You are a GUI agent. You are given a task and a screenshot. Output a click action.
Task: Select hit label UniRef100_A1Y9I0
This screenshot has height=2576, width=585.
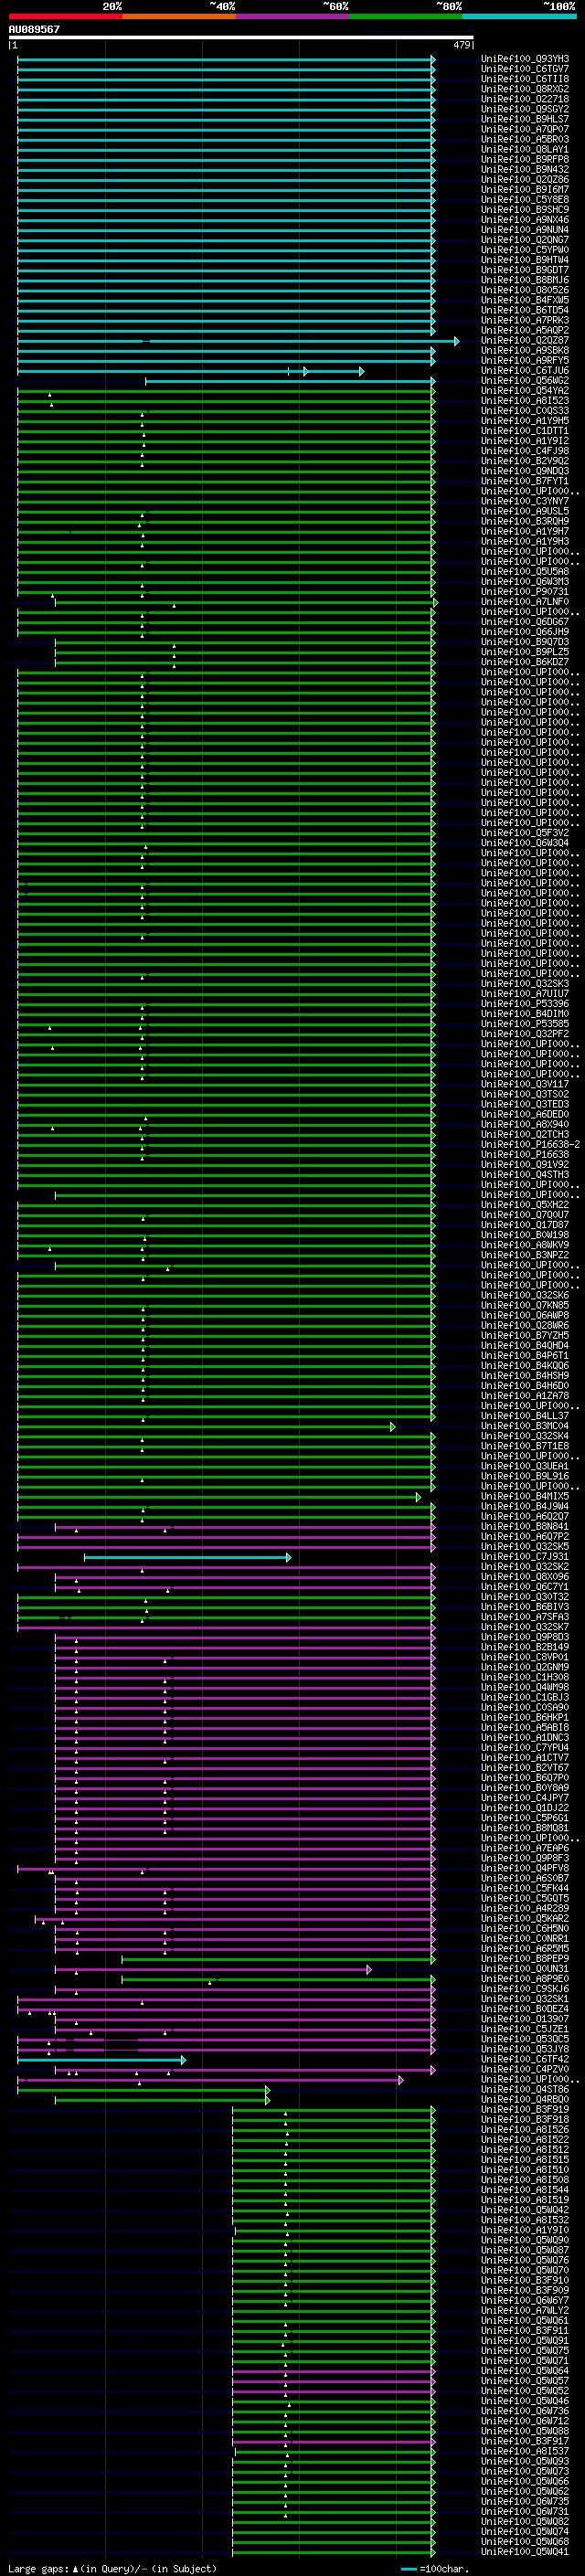pos(525,2230)
